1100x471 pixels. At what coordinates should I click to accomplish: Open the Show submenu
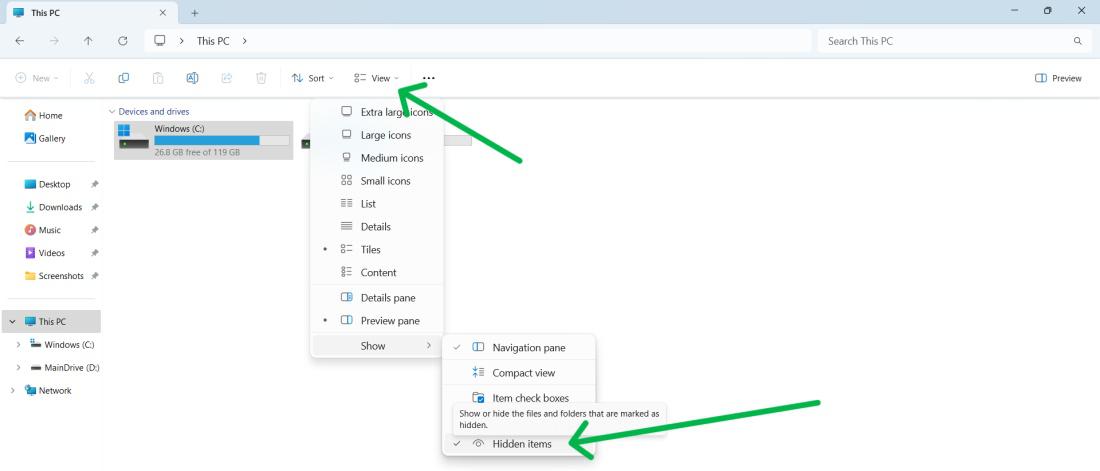pos(377,345)
